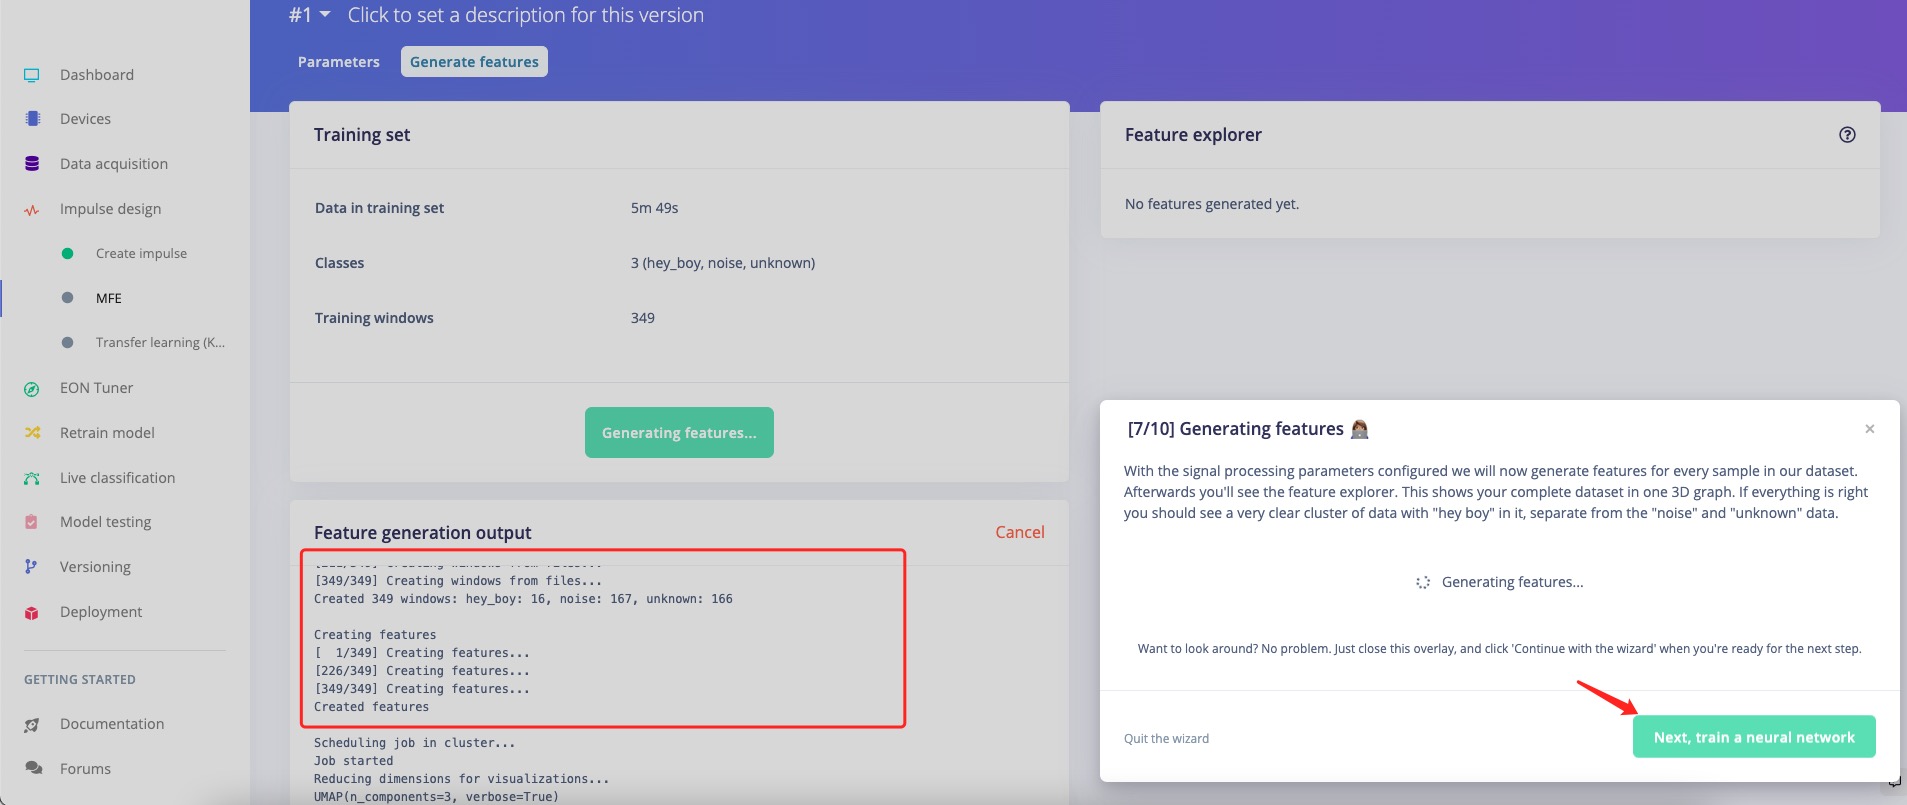
Task: Expand the #1 version dropdown arrow
Action: coord(325,15)
